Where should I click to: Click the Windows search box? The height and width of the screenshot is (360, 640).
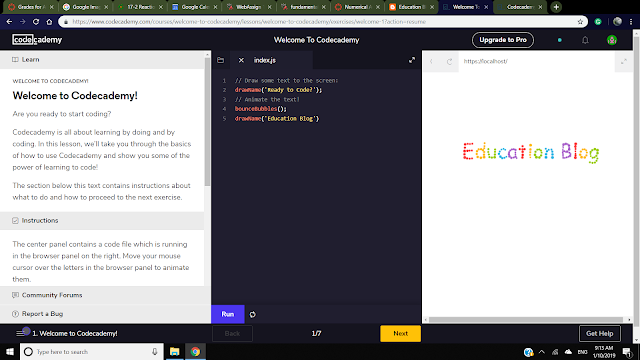pos(92,351)
